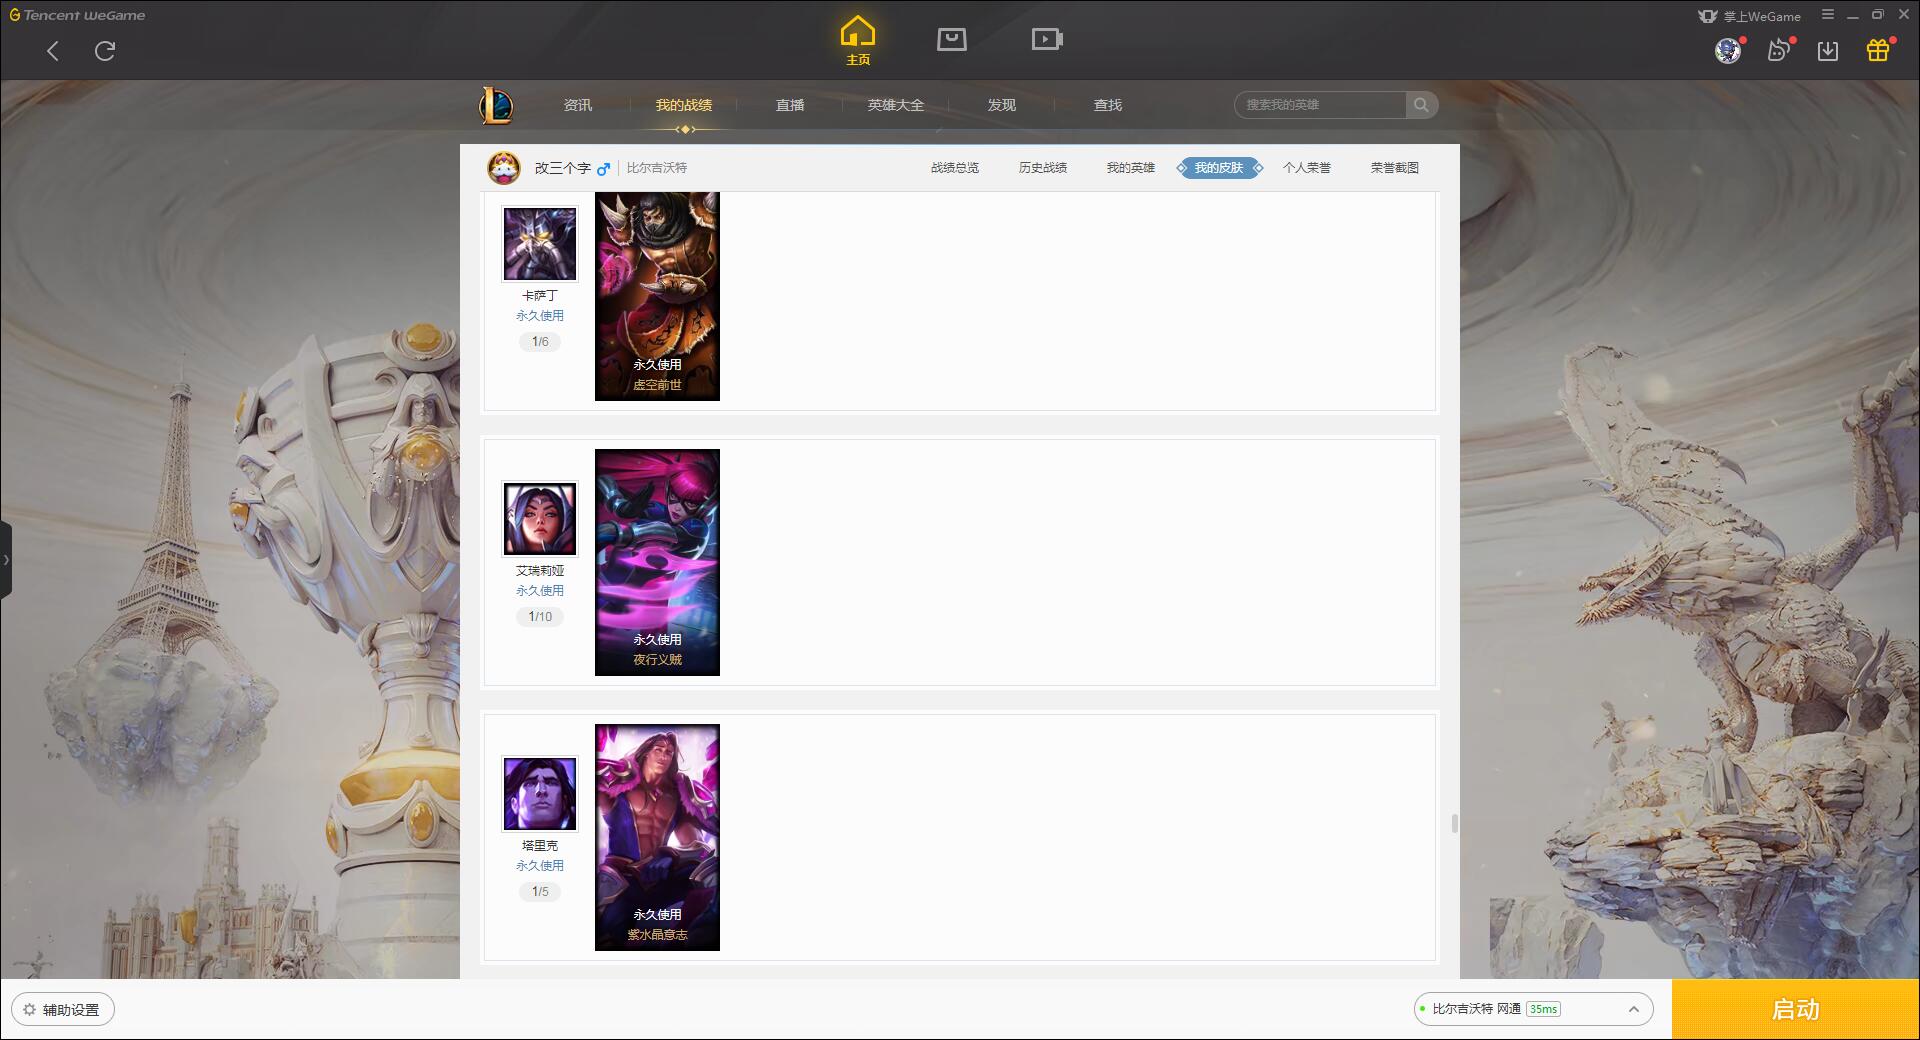Click the skin list scrollbar thumb
Viewport: 1920px width, 1040px height.
click(1454, 823)
